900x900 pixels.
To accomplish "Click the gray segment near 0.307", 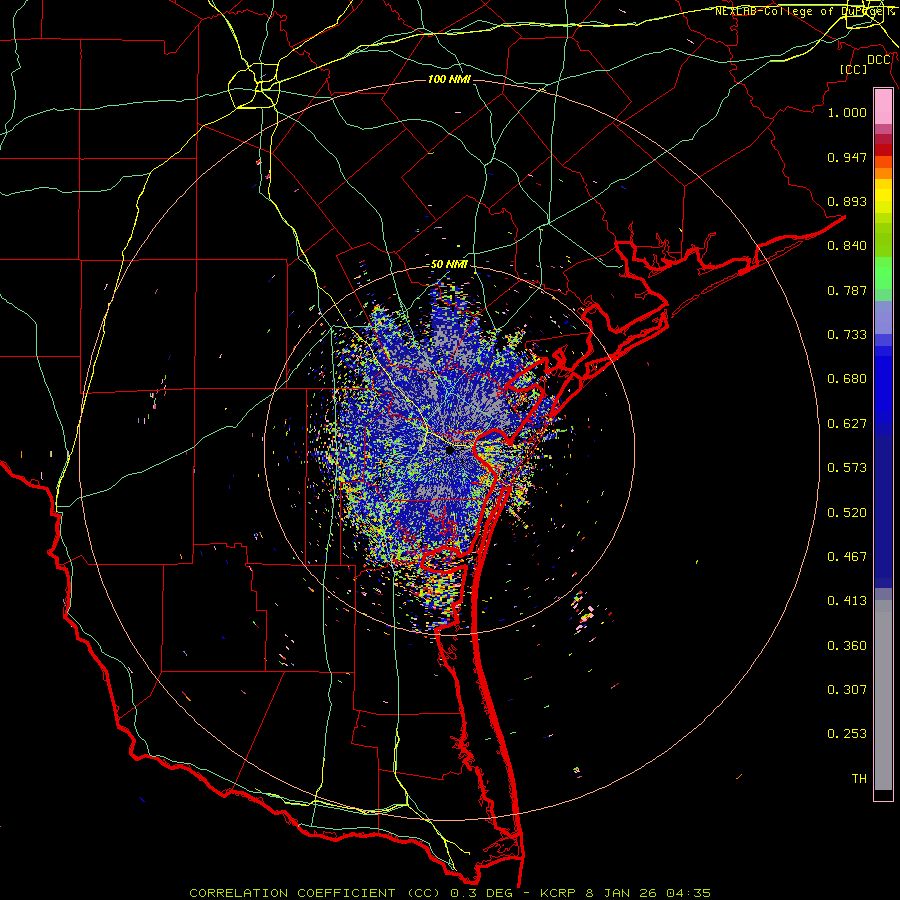I will click(x=883, y=695).
